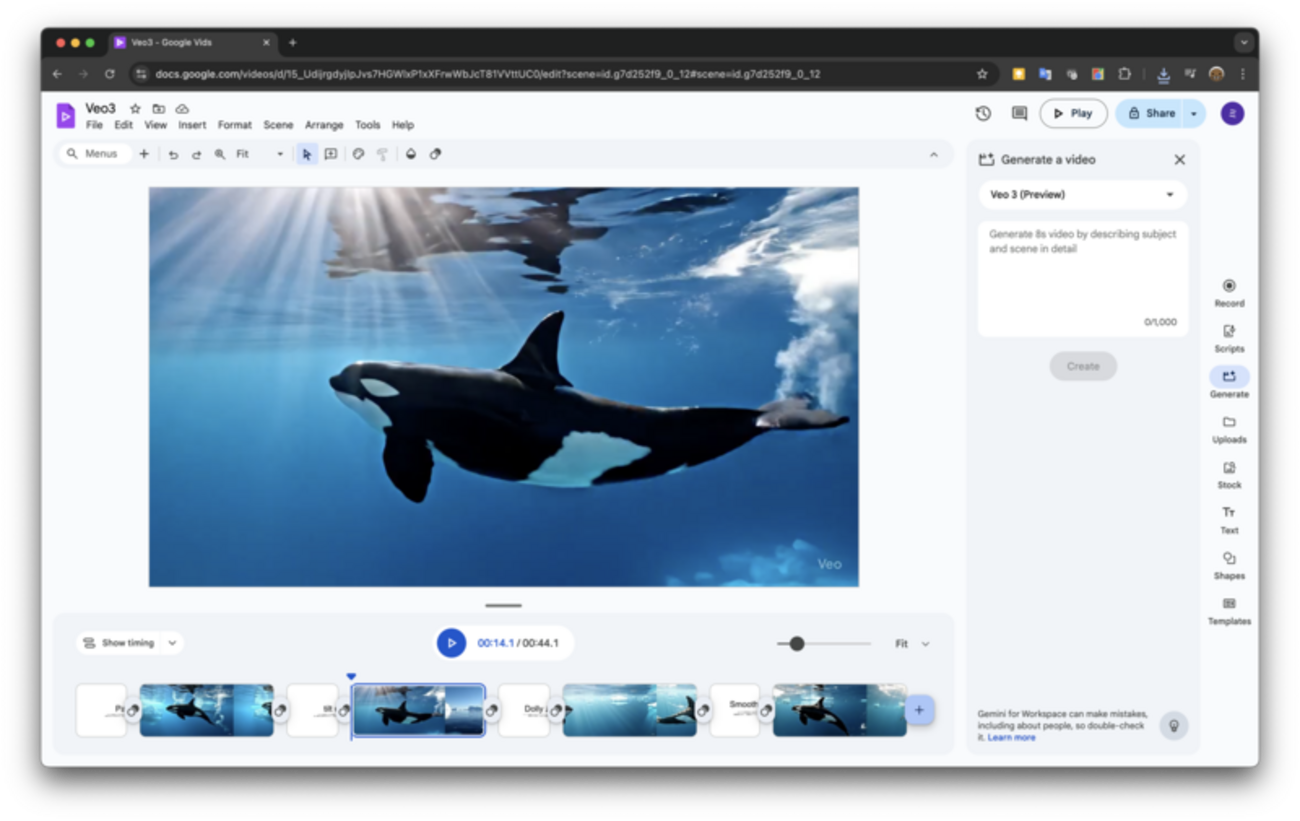Open the Scene menu
The height and width of the screenshot is (821, 1300).
[x=278, y=126]
